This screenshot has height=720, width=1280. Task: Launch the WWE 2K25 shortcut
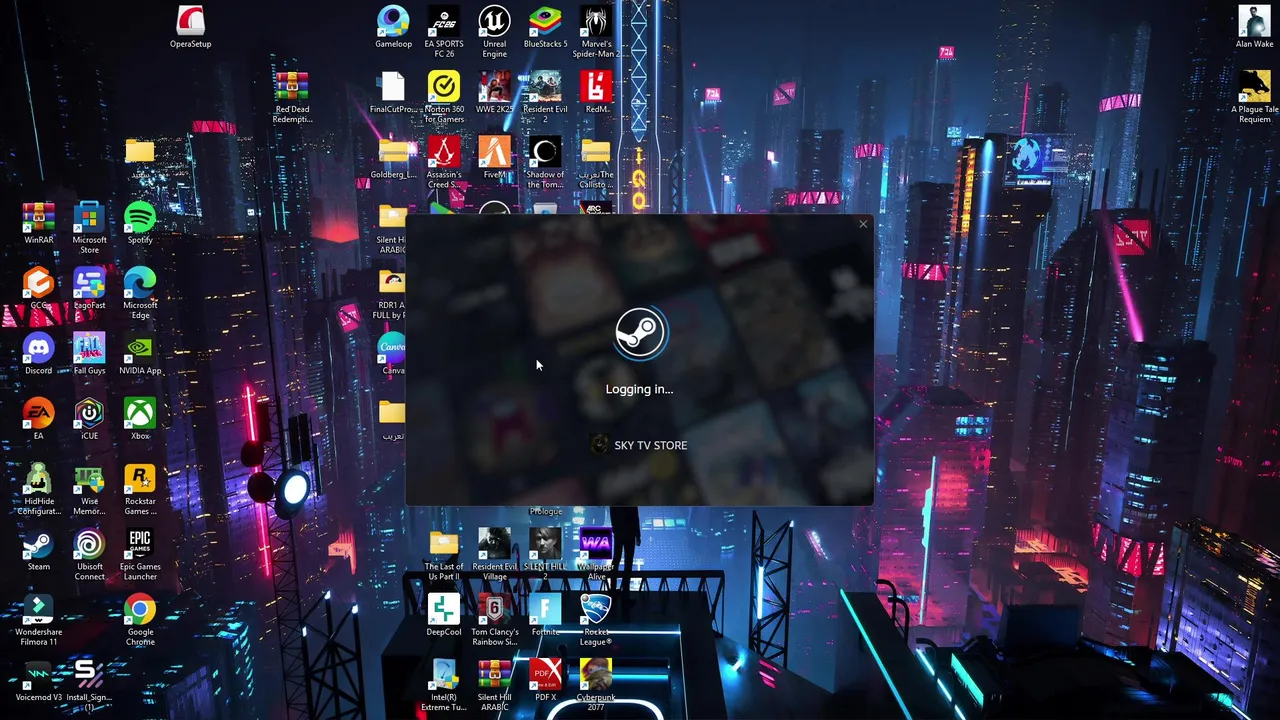(494, 92)
